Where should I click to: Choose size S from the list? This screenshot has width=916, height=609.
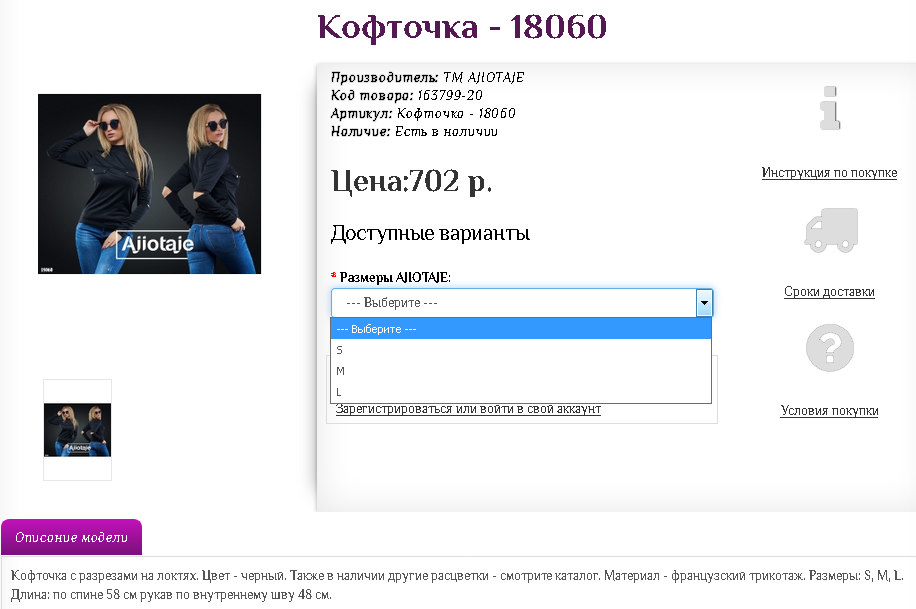coord(520,350)
